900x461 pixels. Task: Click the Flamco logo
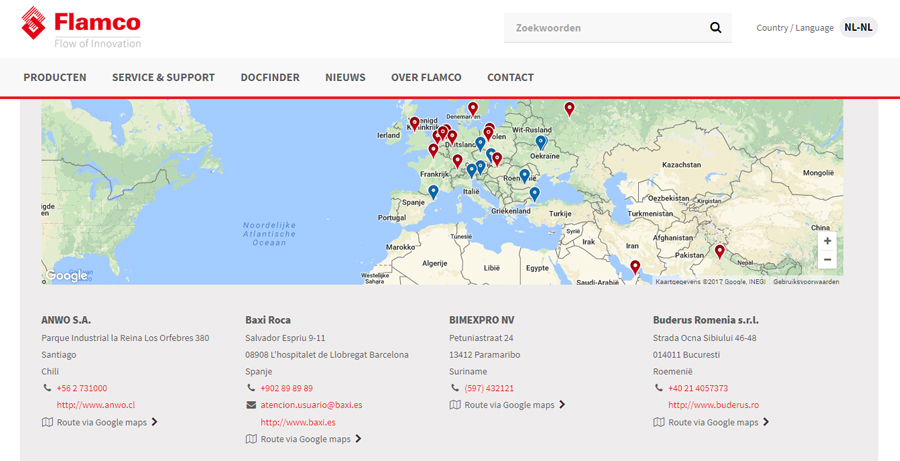pyautogui.click(x=81, y=27)
